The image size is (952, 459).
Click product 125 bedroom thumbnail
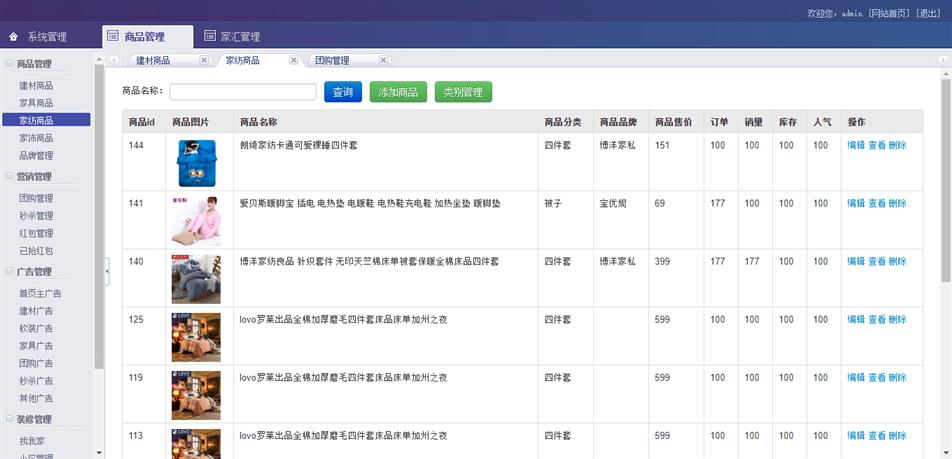[196, 338]
